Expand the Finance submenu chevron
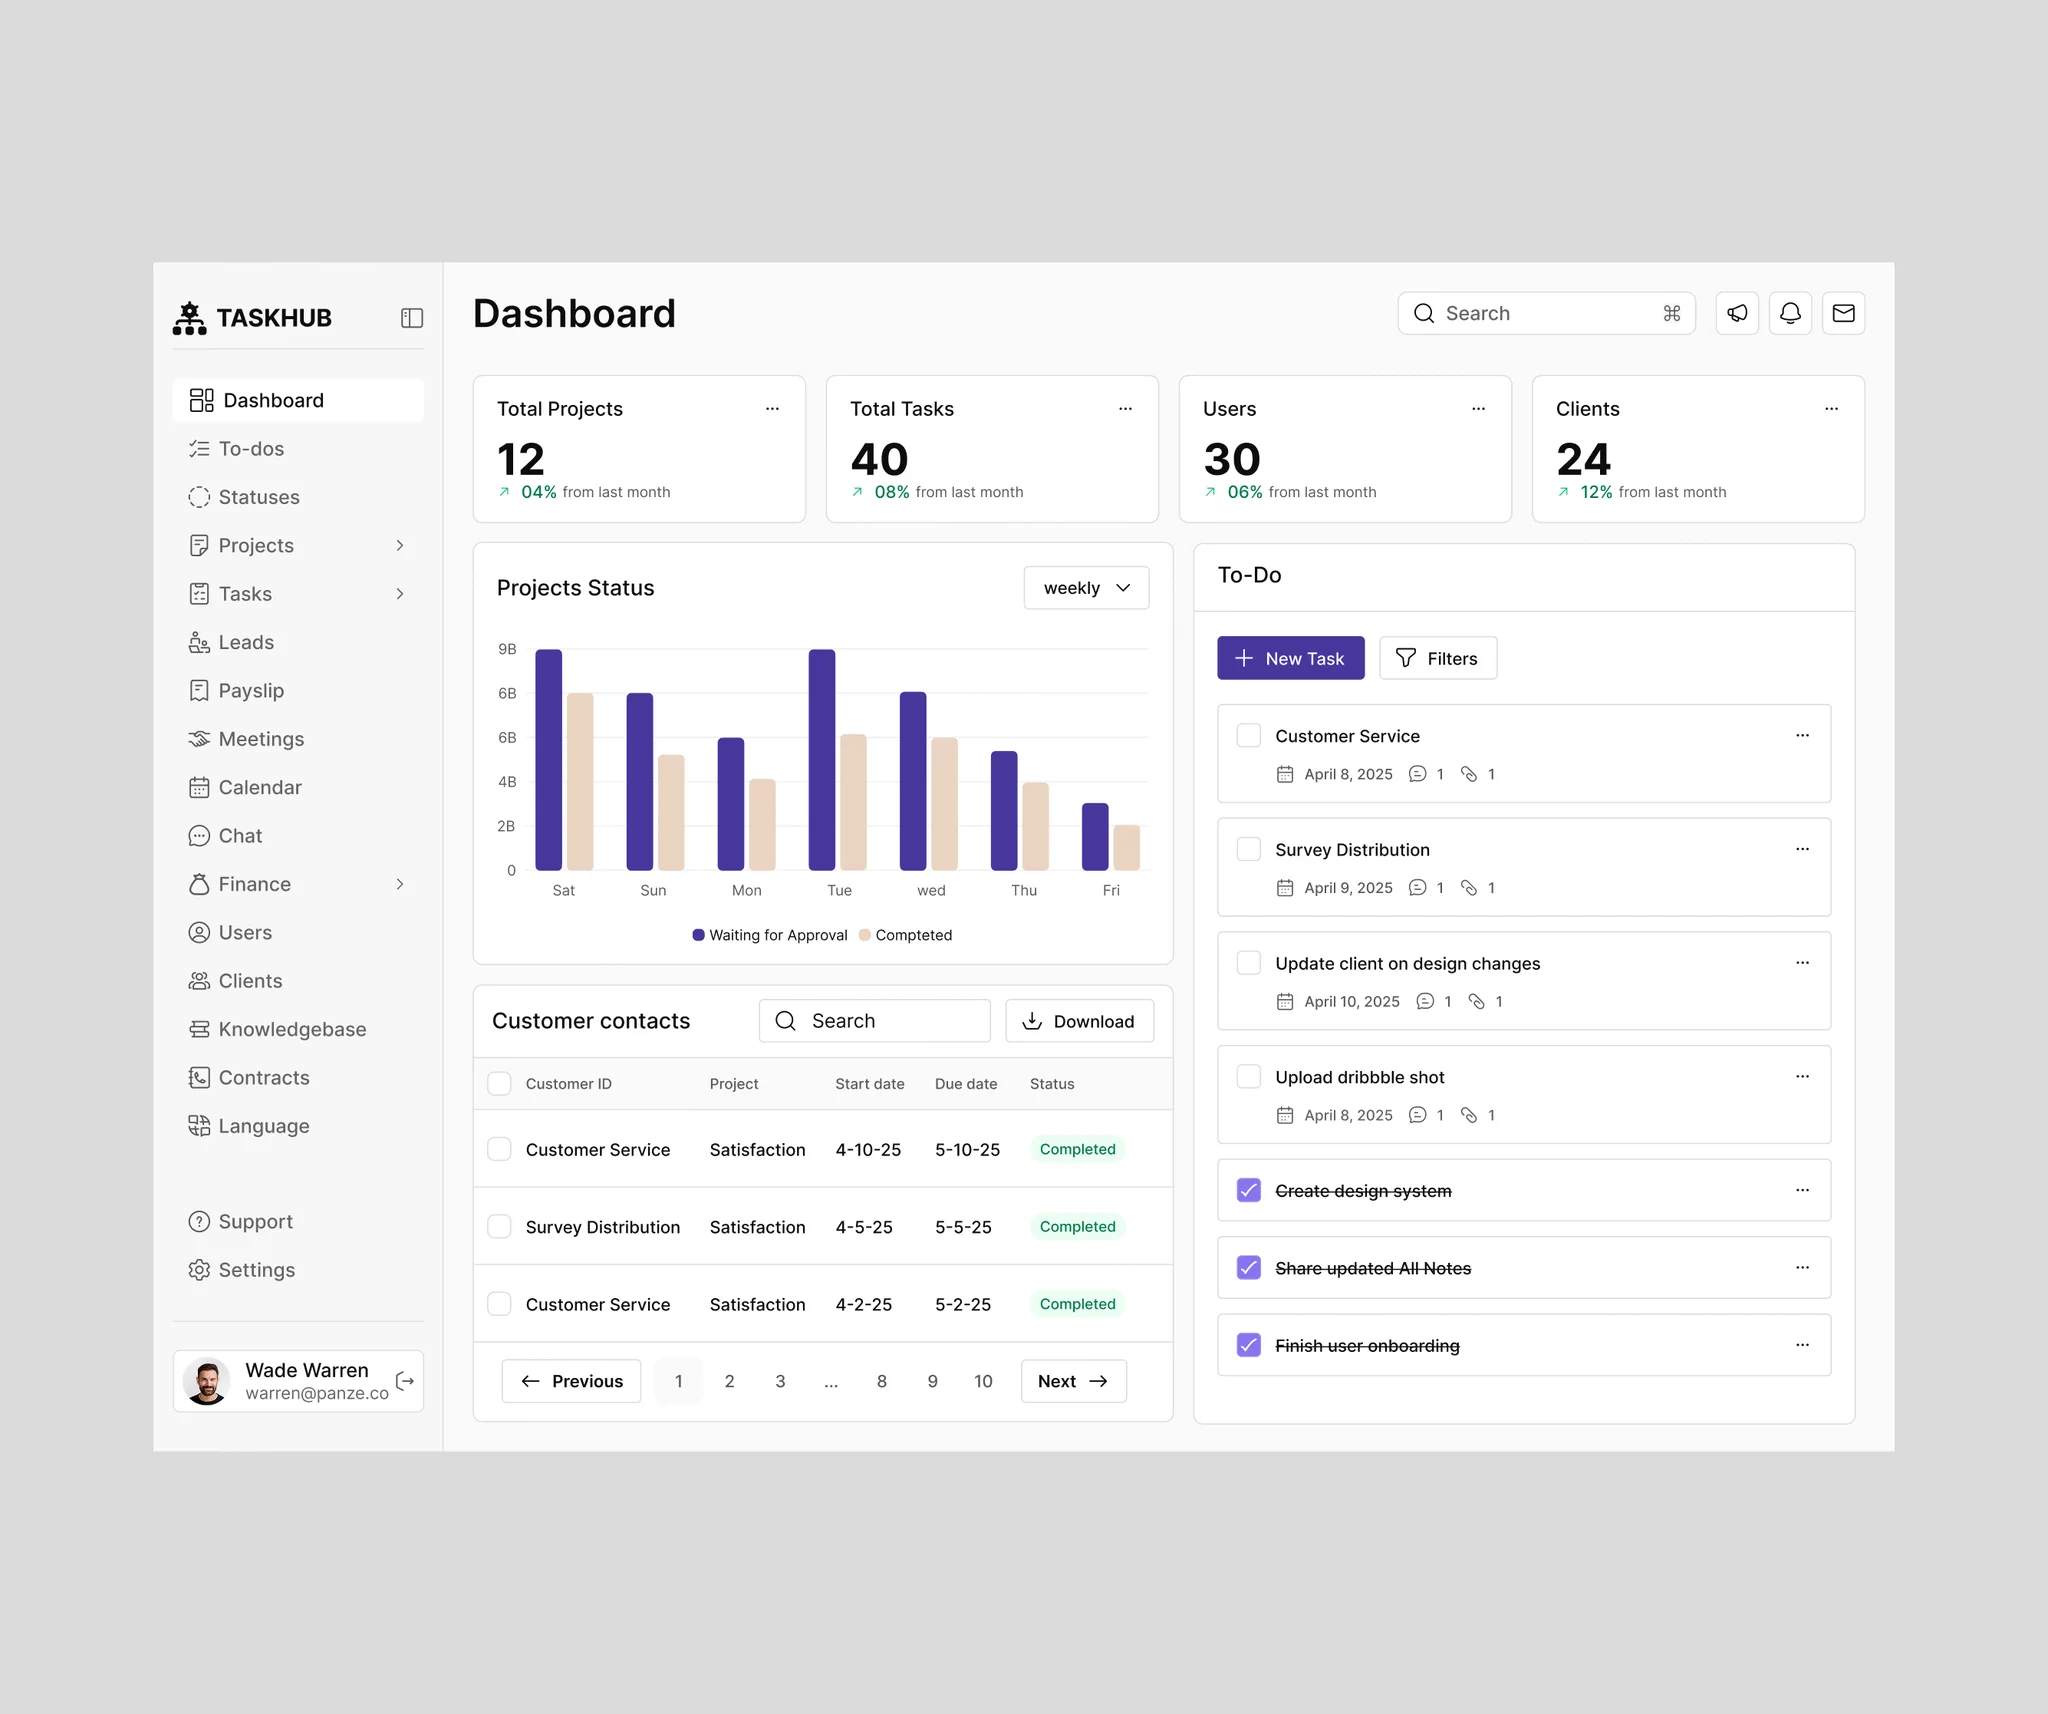The width and height of the screenshot is (2048, 1714). (x=400, y=884)
